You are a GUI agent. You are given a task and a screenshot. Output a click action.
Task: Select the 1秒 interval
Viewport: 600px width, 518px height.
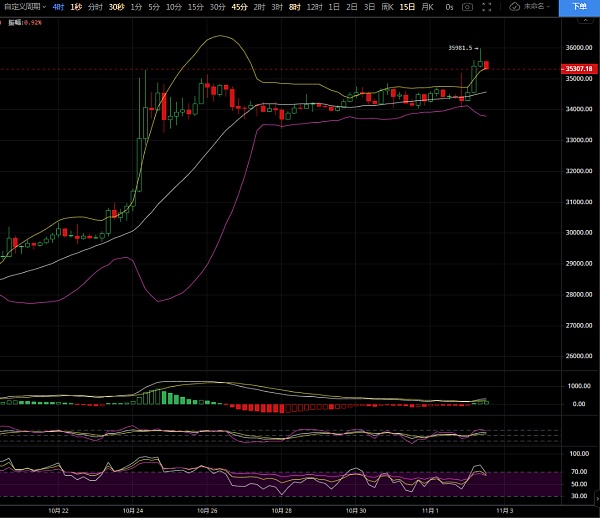[x=76, y=7]
